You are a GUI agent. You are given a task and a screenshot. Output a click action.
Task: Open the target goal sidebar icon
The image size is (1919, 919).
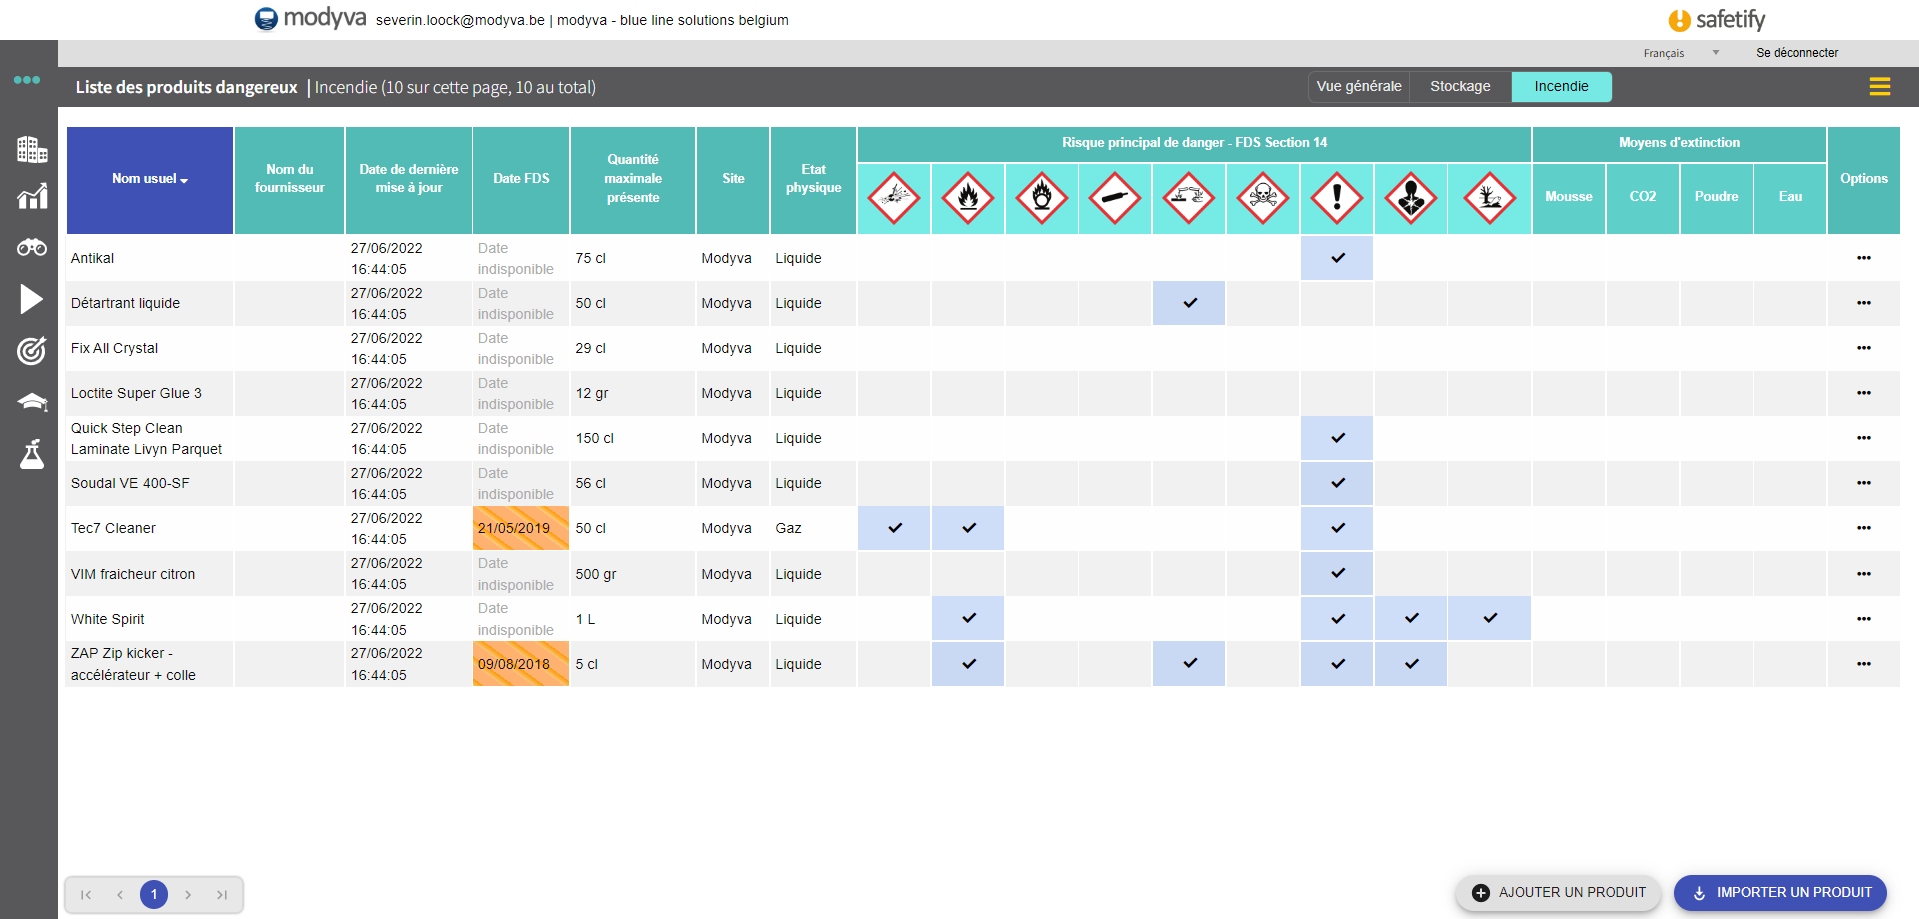click(32, 350)
